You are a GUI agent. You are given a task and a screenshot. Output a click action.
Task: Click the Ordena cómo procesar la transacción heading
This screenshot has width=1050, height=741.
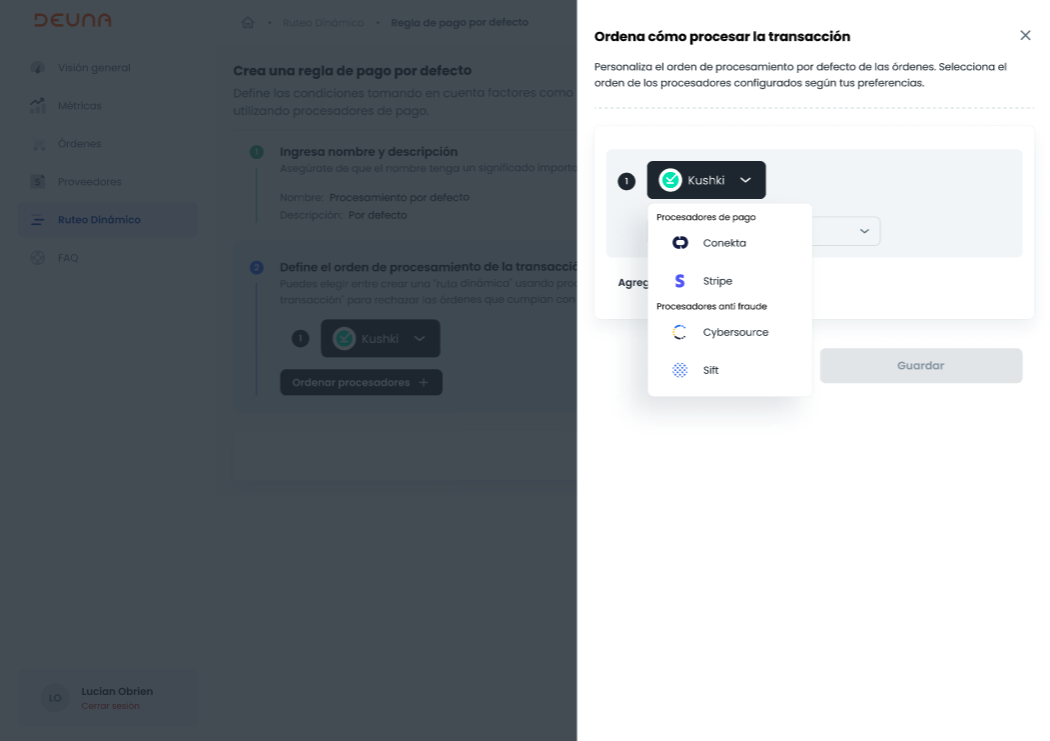(x=722, y=37)
